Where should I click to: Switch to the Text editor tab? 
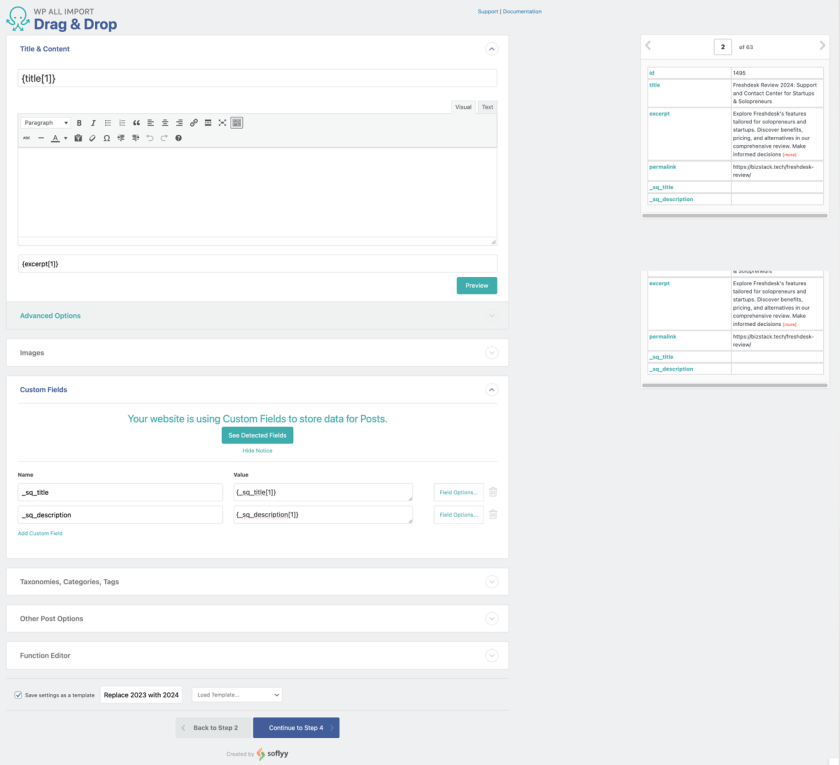(x=487, y=107)
